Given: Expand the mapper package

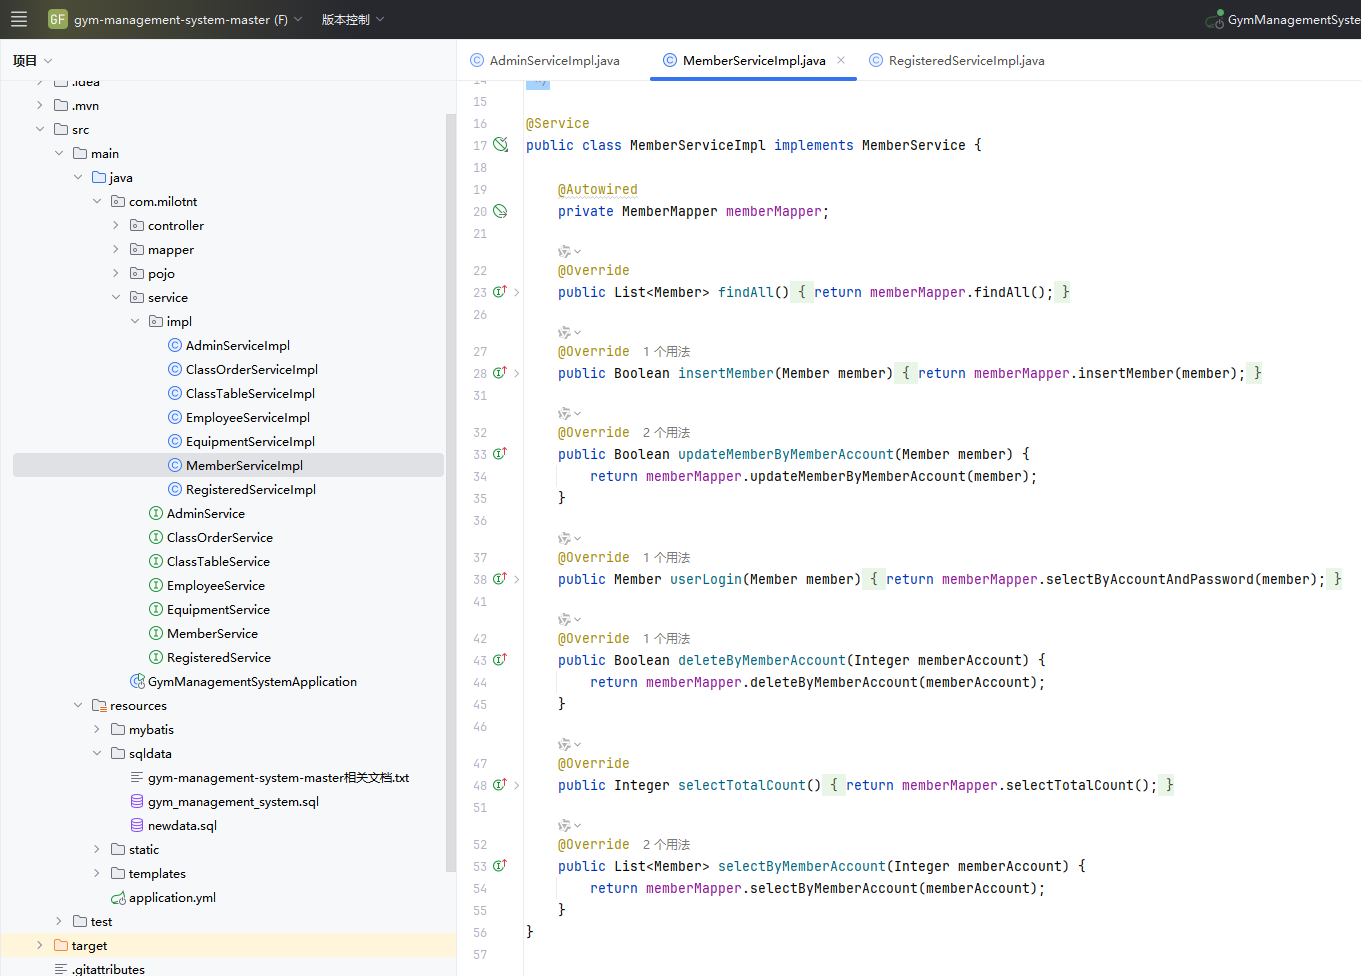Looking at the screenshot, I should (x=116, y=249).
